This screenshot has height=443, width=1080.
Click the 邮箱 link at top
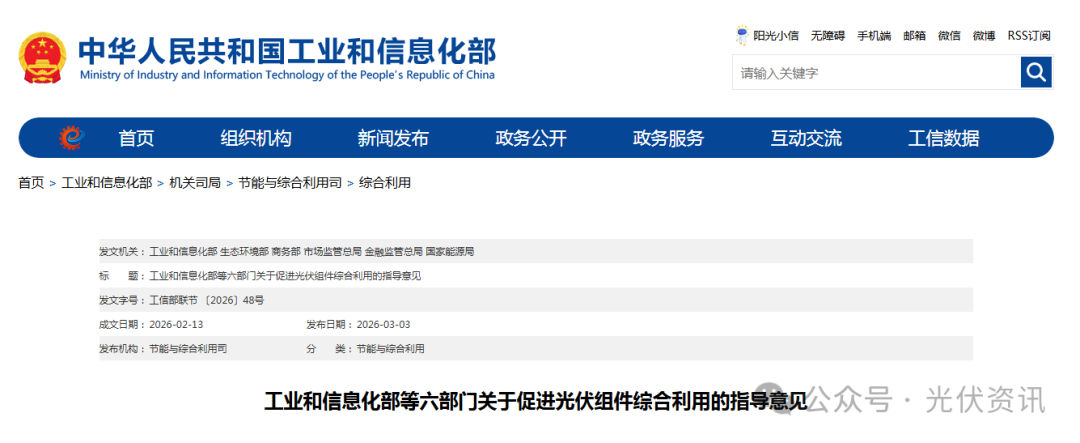(x=914, y=36)
